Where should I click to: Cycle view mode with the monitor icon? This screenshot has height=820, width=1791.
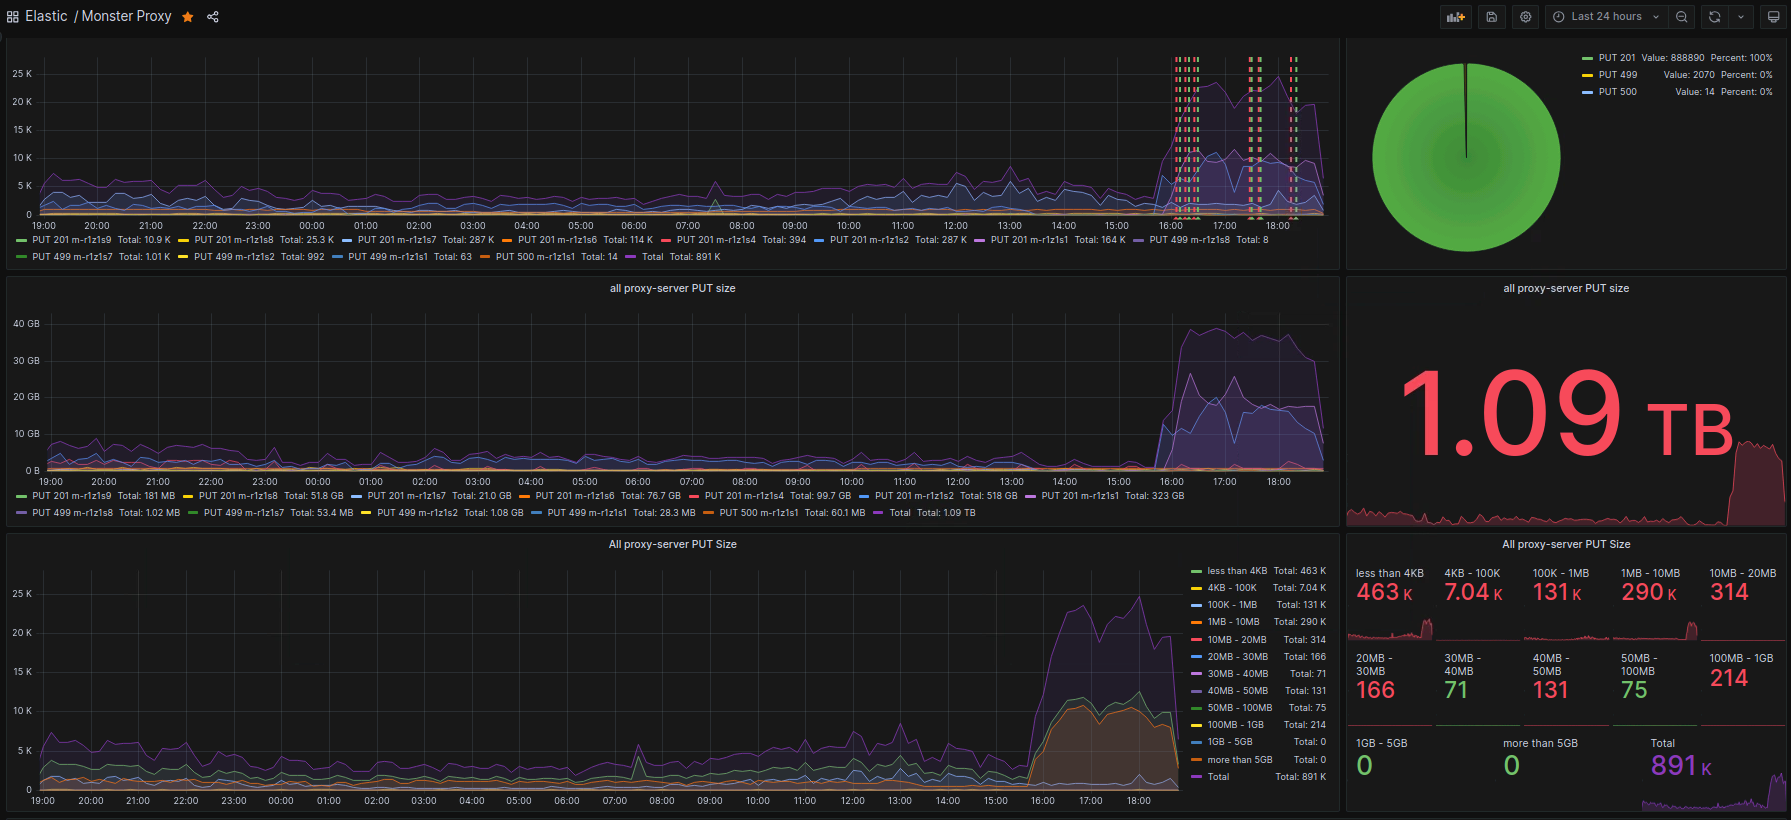tap(1773, 17)
